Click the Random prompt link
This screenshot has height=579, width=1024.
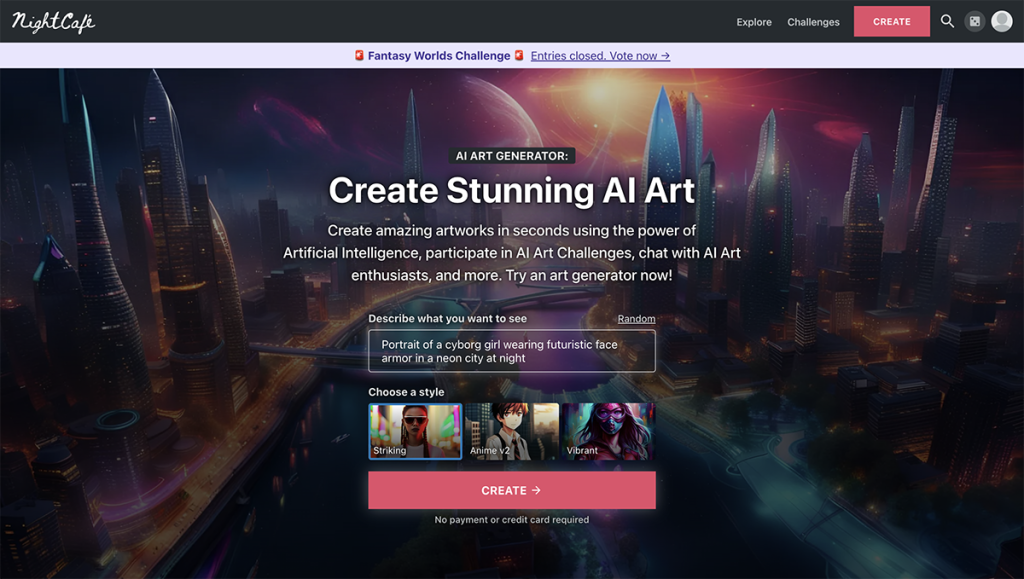[x=636, y=318]
